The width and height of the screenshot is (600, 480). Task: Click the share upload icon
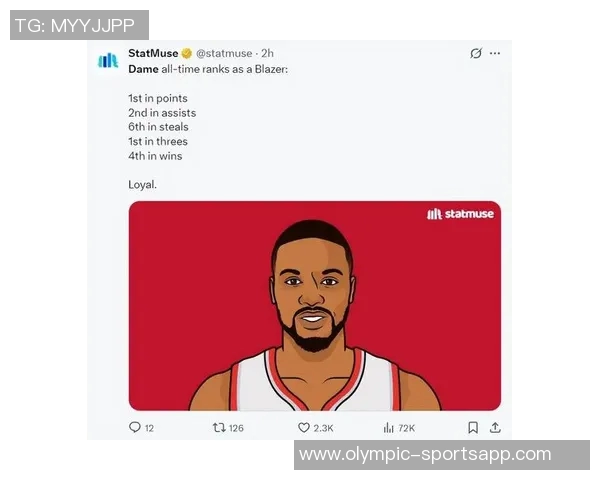point(495,427)
